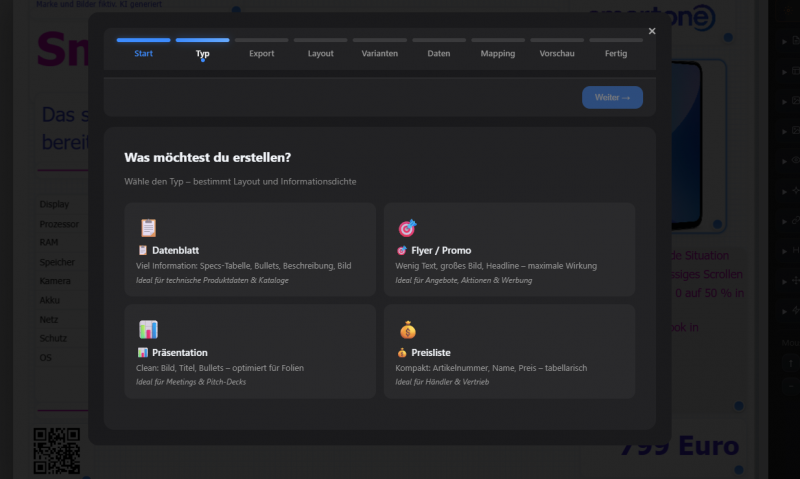Screen dimensions: 800x479
Task: Click "Ideal für Meetings & Pitch-Decks"
Action: [191, 382]
